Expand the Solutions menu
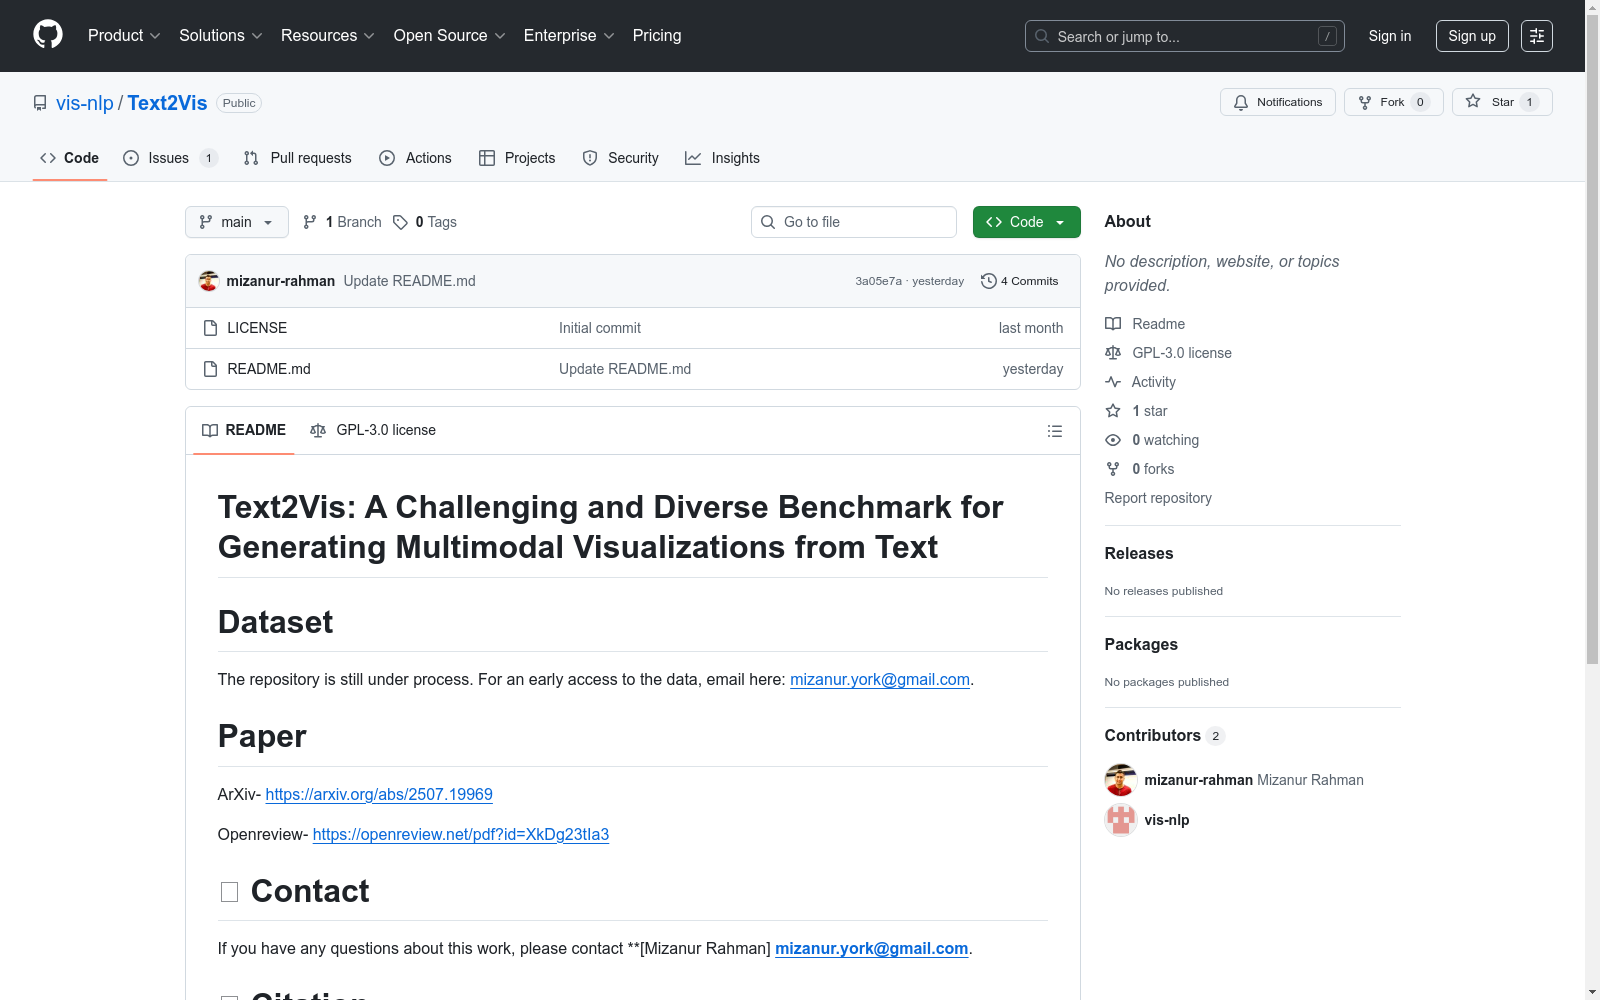This screenshot has width=1600, height=1000. coord(221,36)
